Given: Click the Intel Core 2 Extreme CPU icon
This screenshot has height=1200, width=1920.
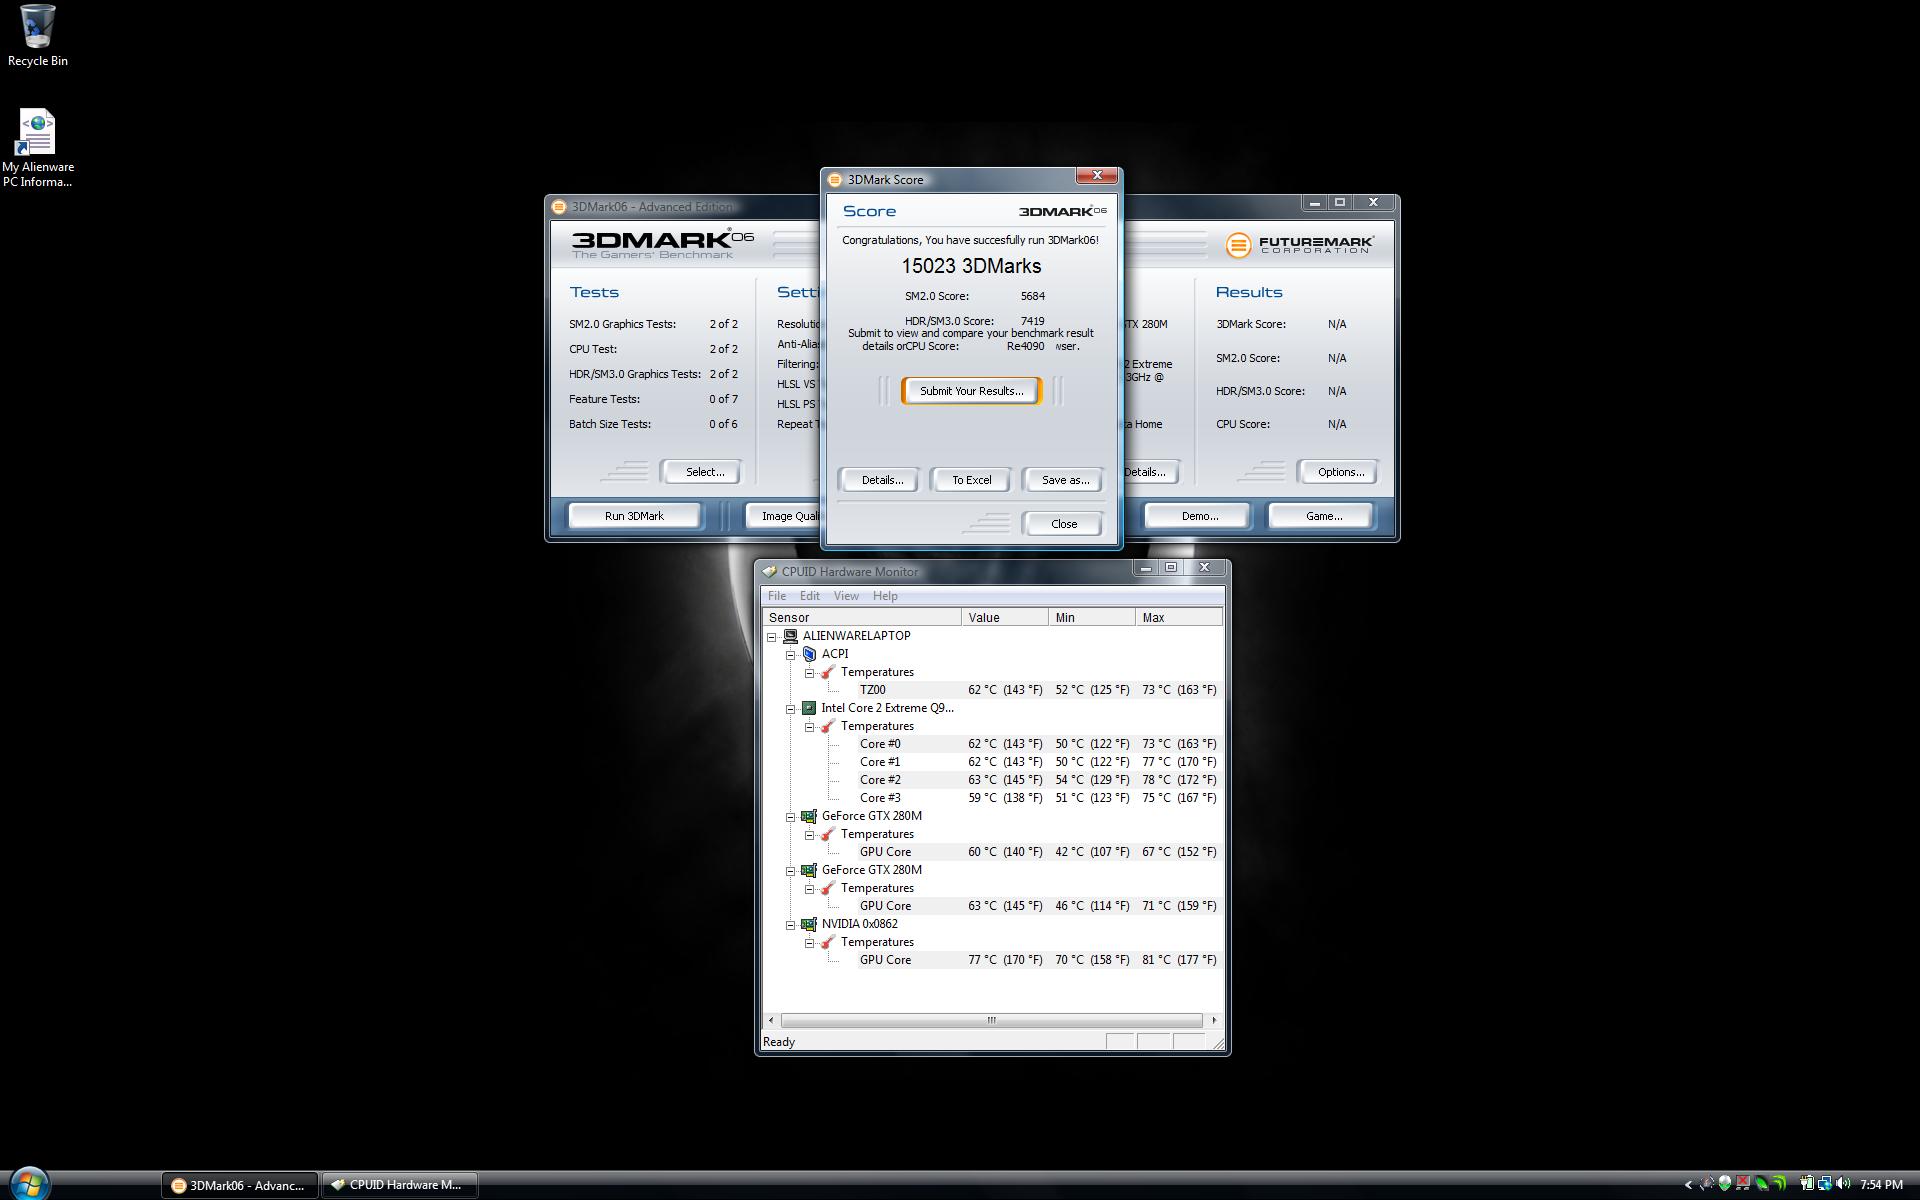Looking at the screenshot, I should [808, 708].
